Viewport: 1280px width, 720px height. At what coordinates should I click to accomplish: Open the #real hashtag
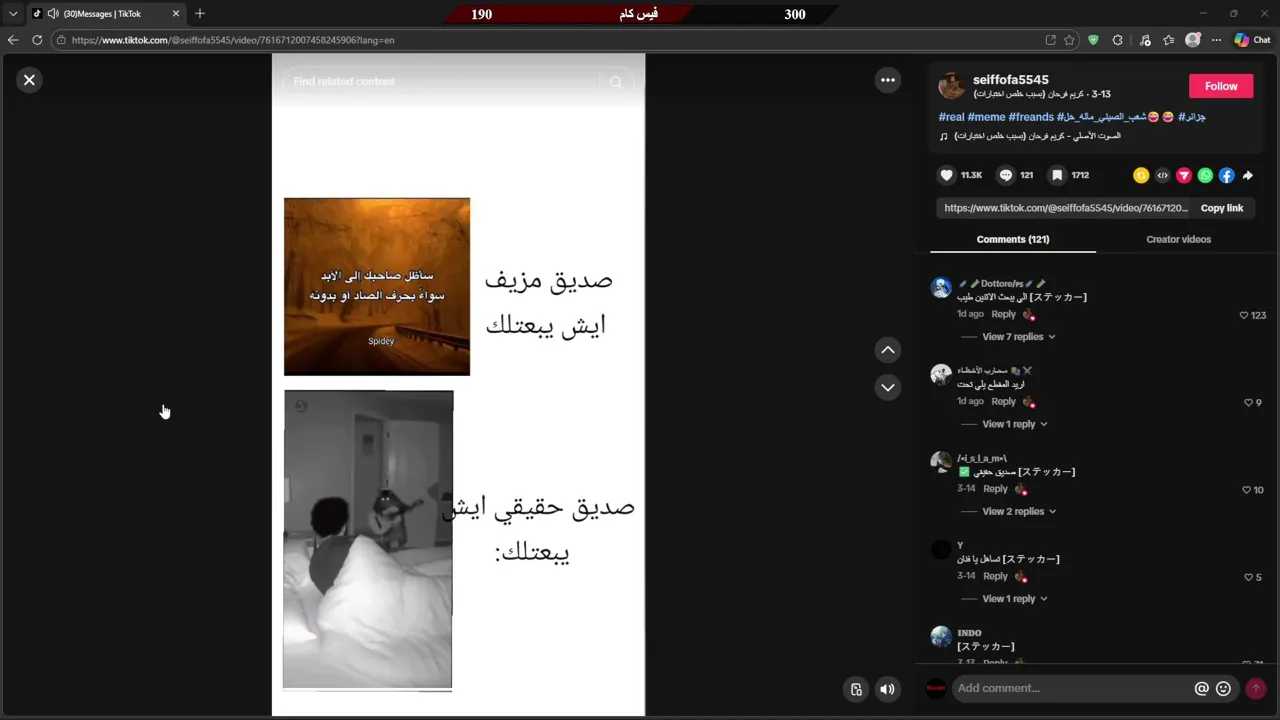(x=951, y=117)
